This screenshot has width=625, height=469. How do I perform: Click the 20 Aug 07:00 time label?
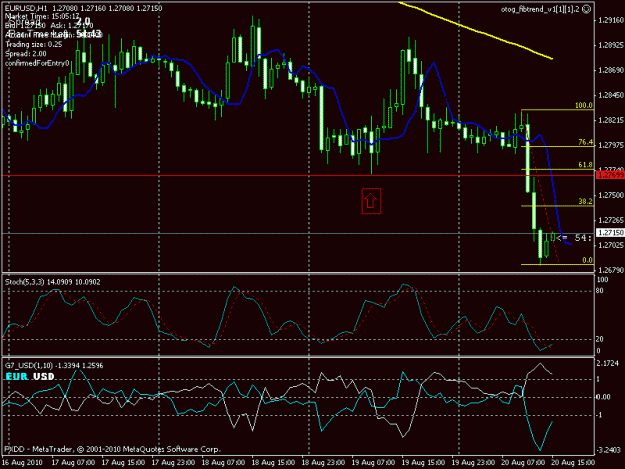pos(523,463)
